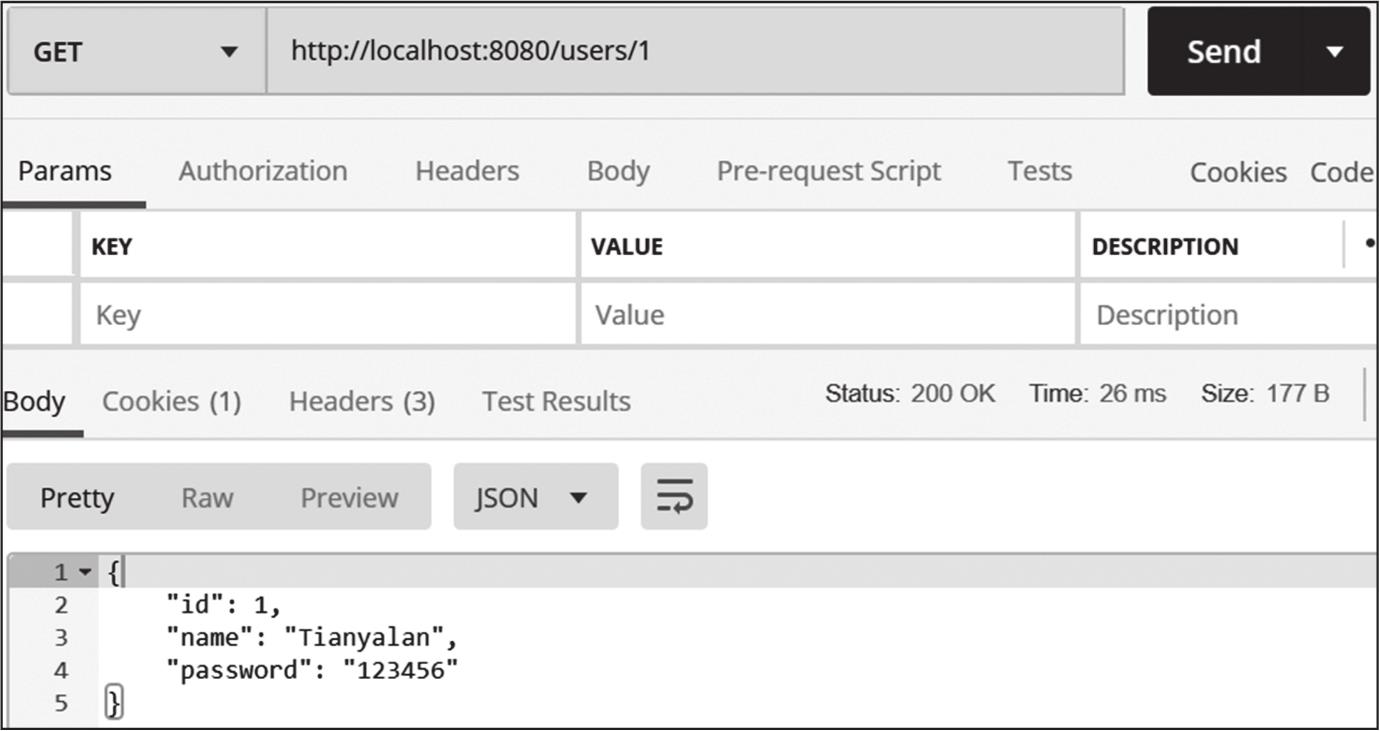Click the KEY column header
Screen dimensions: 1380x731
coord(112,246)
